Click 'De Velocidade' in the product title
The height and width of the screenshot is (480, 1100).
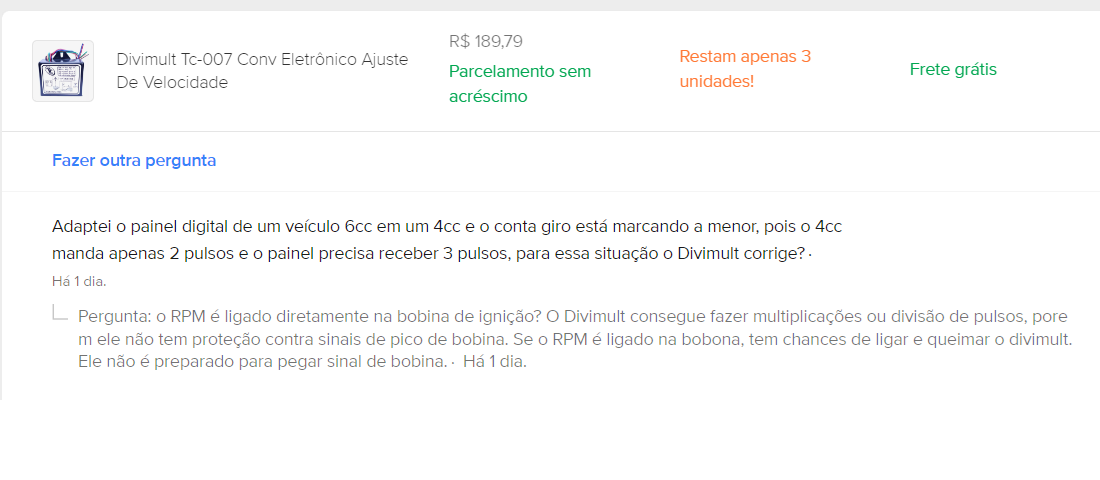[172, 83]
